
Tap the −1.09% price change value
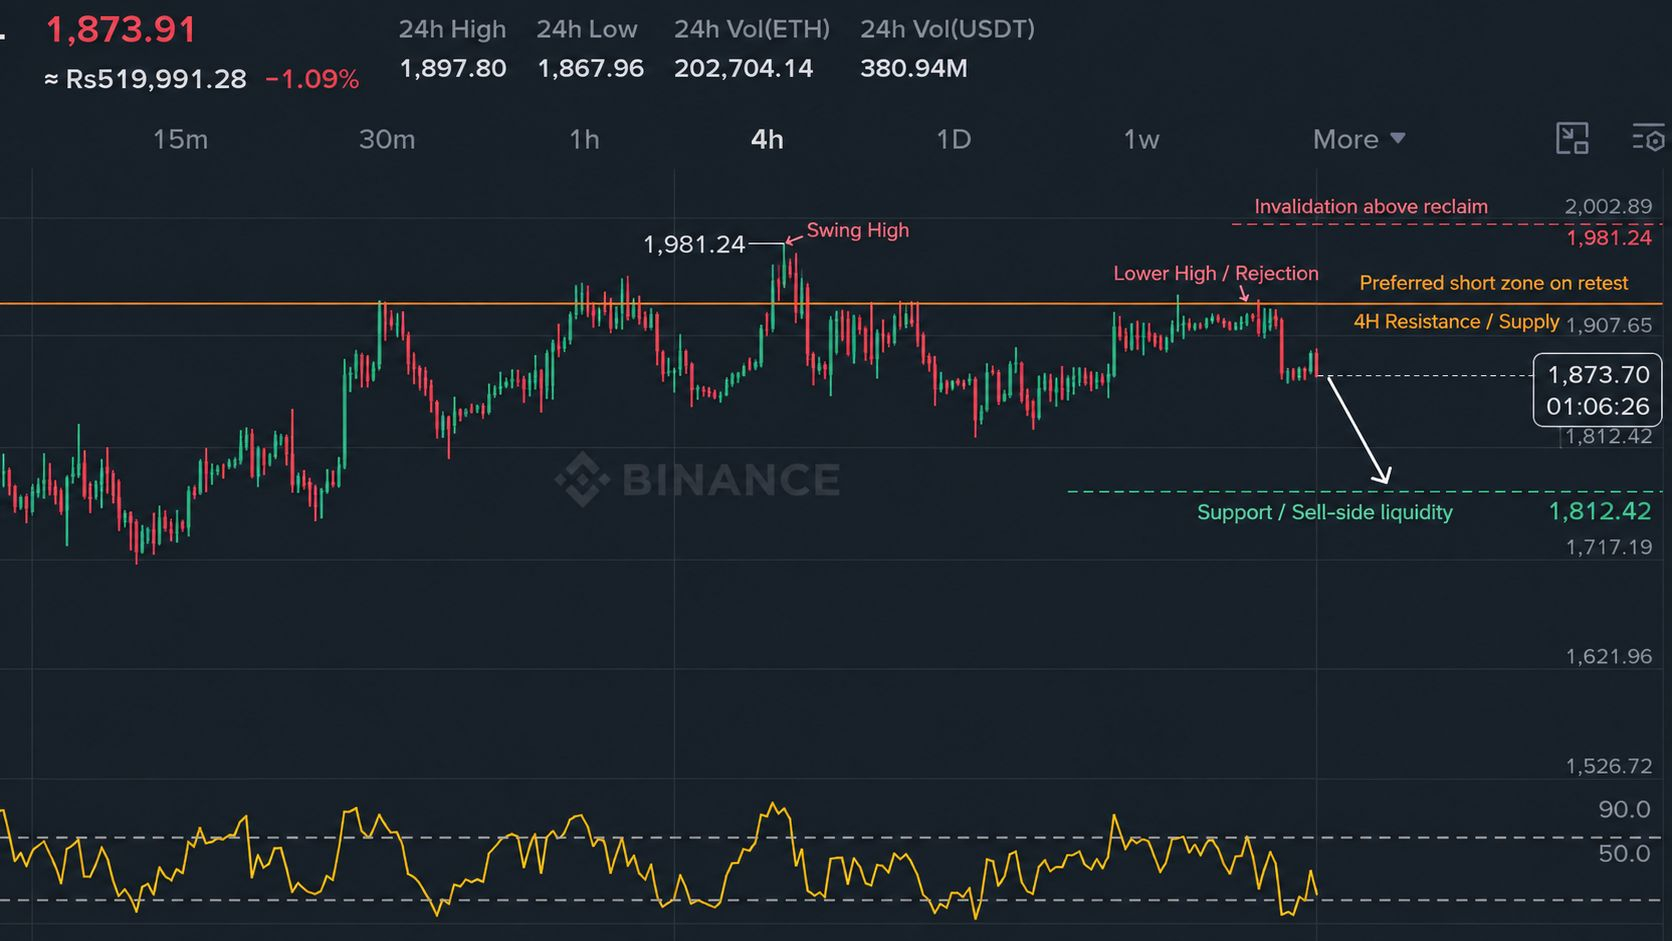pyautogui.click(x=312, y=80)
